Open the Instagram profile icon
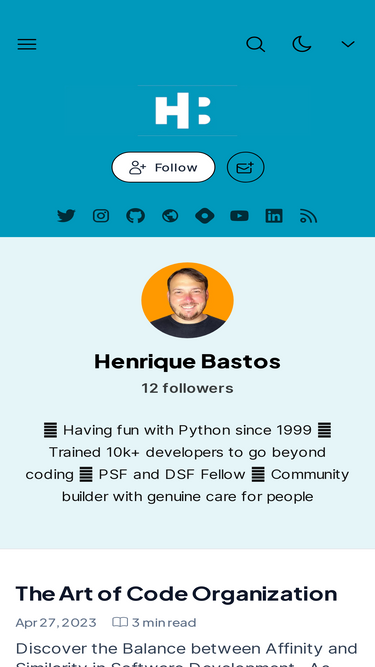 [x=101, y=216]
